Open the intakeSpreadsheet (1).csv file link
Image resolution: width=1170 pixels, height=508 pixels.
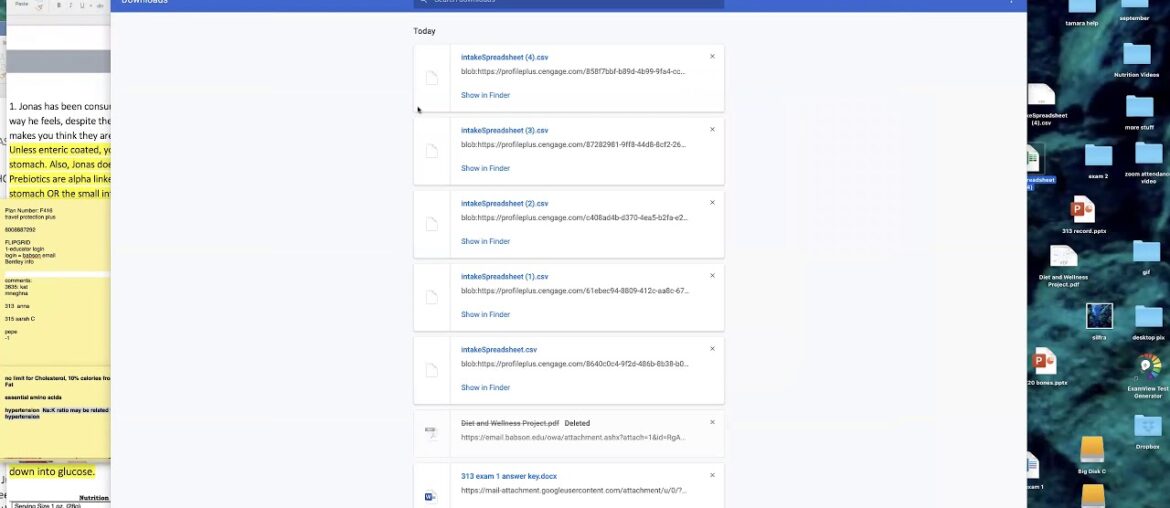pos(504,277)
